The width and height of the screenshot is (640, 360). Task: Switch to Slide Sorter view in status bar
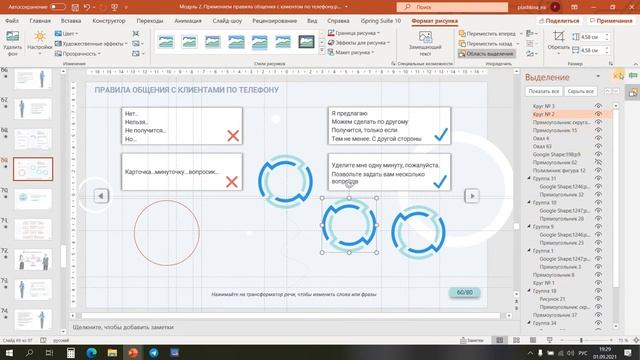(516, 340)
